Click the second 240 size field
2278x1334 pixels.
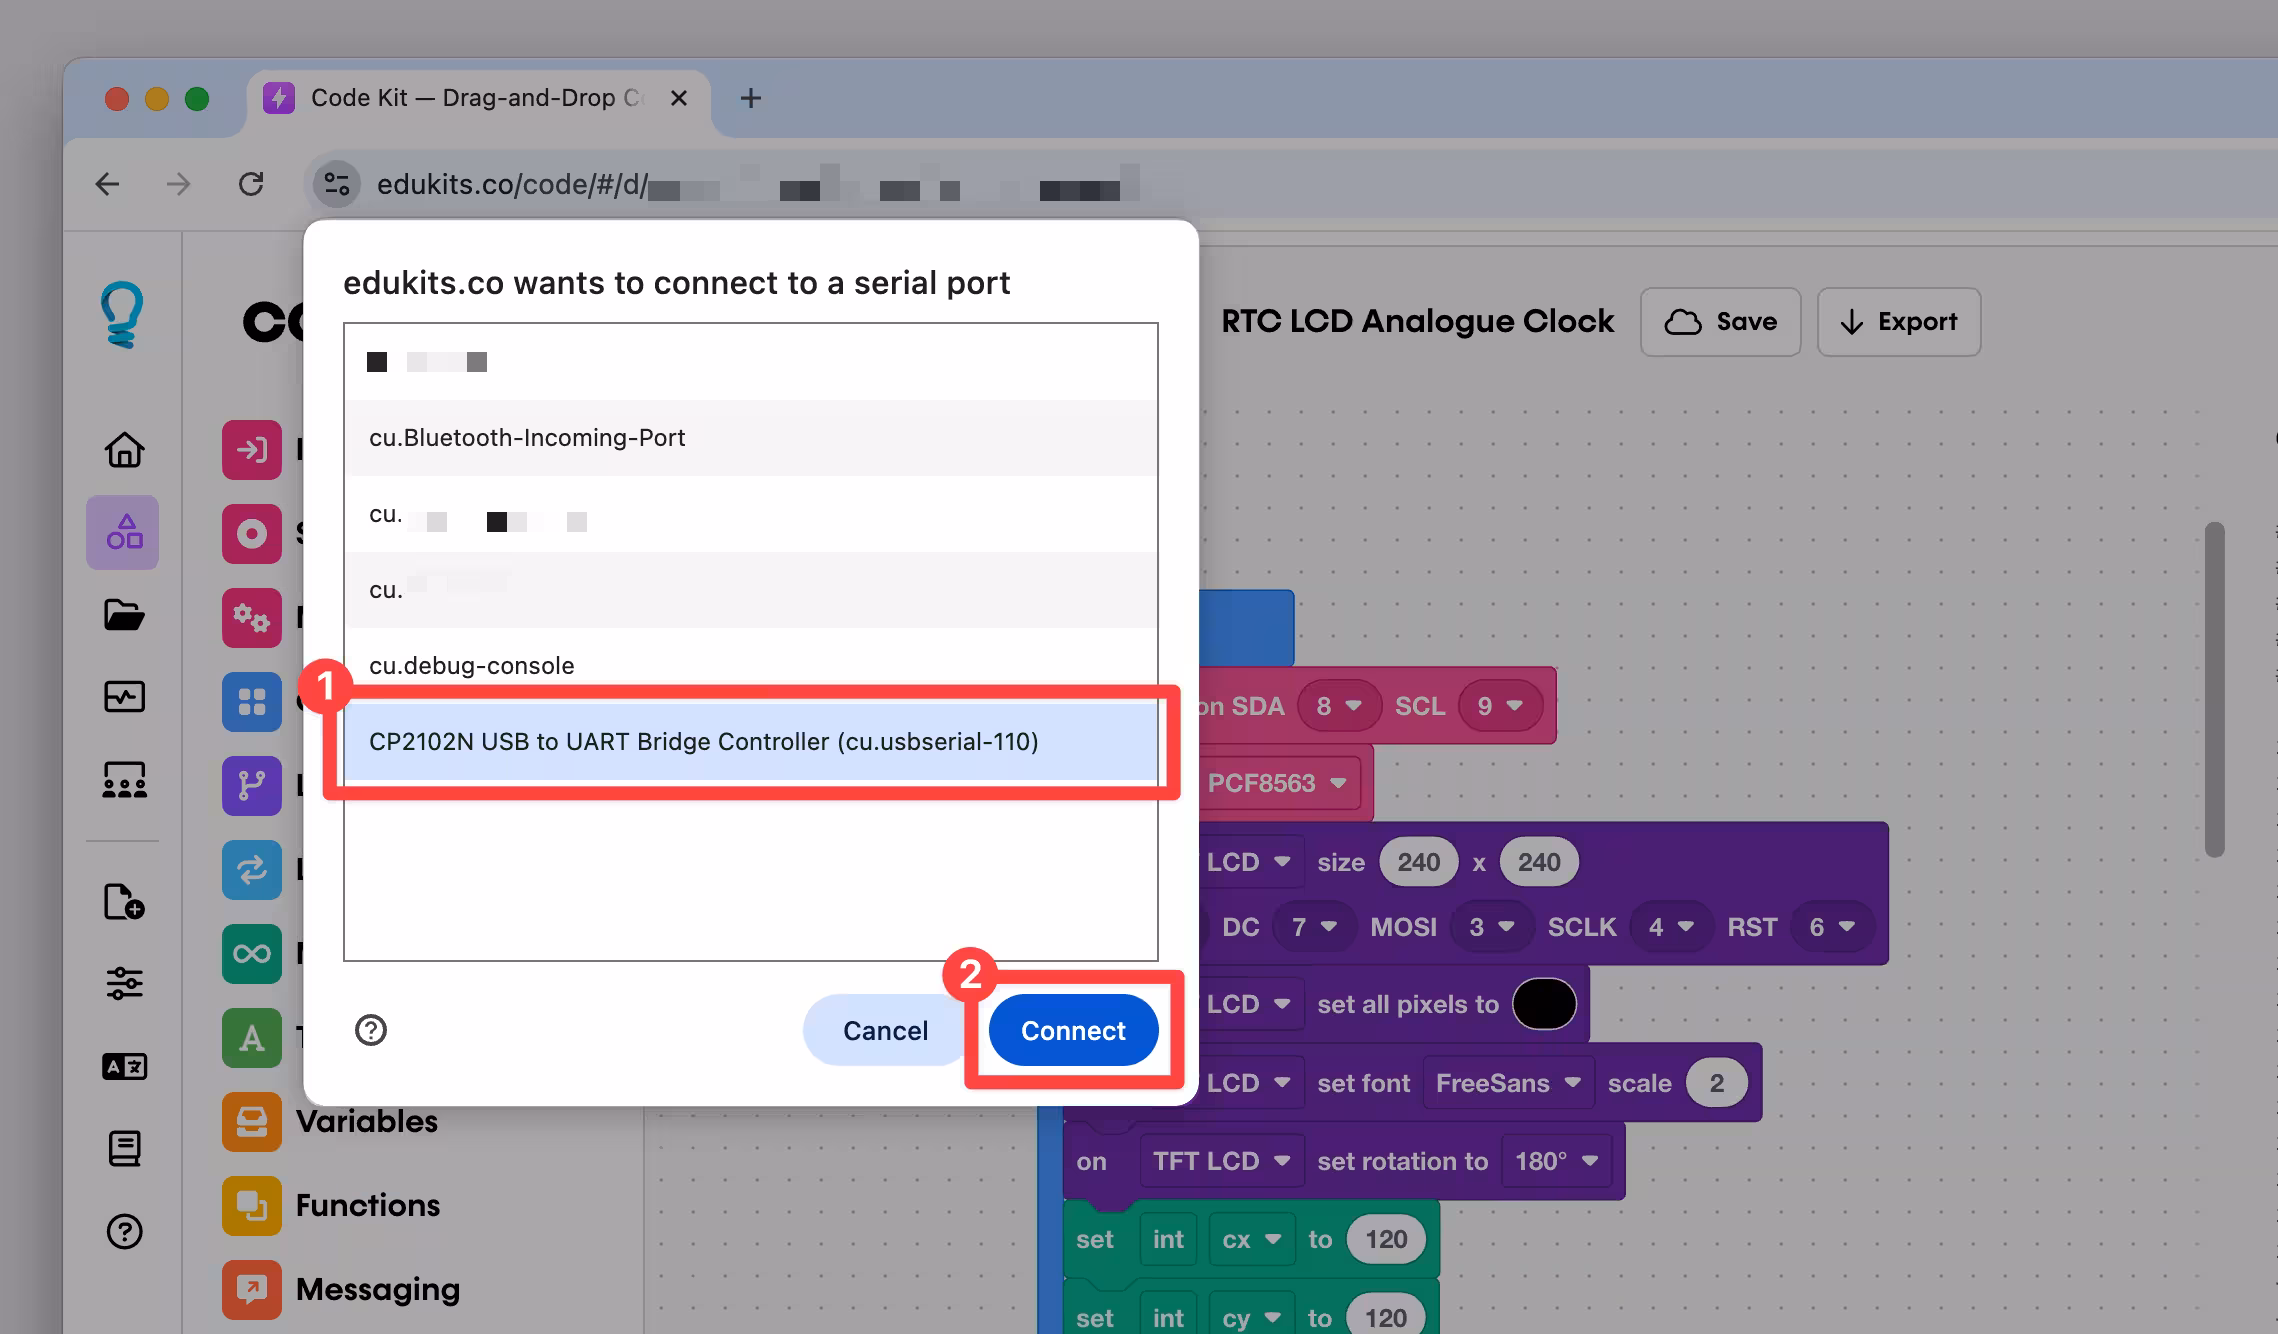click(1538, 862)
